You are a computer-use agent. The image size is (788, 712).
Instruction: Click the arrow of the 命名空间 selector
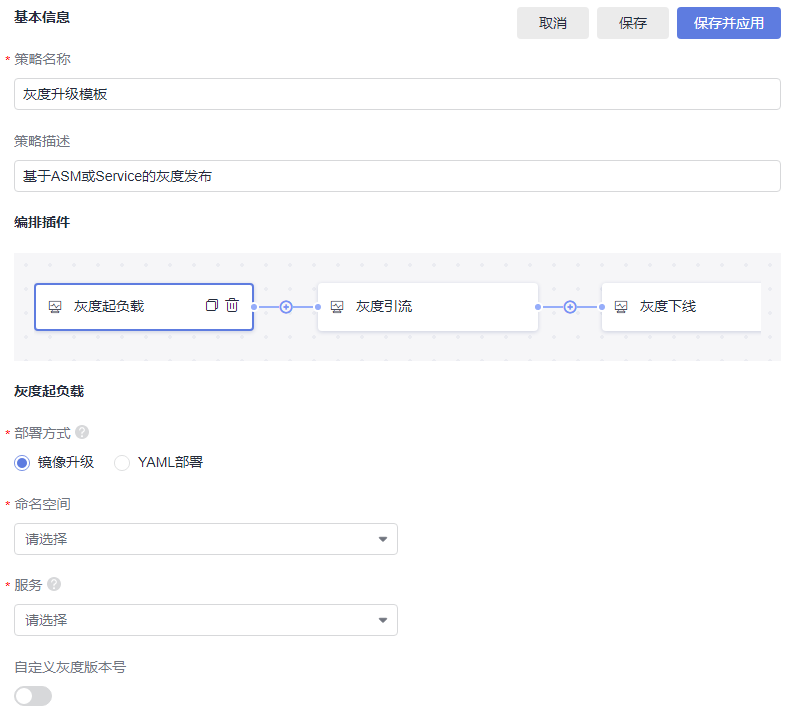(382, 540)
